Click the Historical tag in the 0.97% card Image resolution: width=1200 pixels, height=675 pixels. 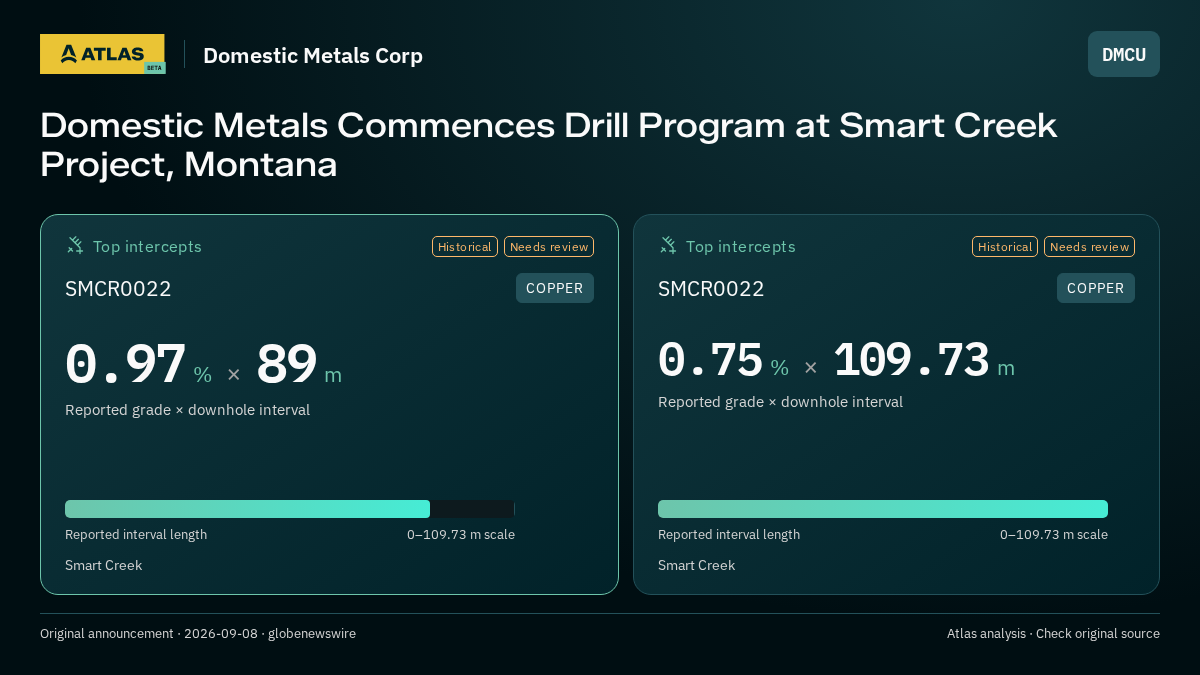point(465,247)
